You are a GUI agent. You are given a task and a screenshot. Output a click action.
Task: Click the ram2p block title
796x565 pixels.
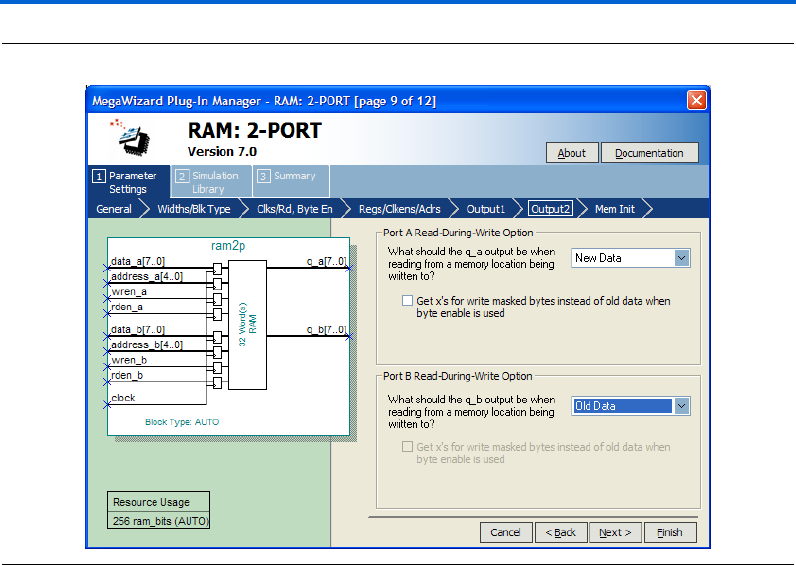228,246
